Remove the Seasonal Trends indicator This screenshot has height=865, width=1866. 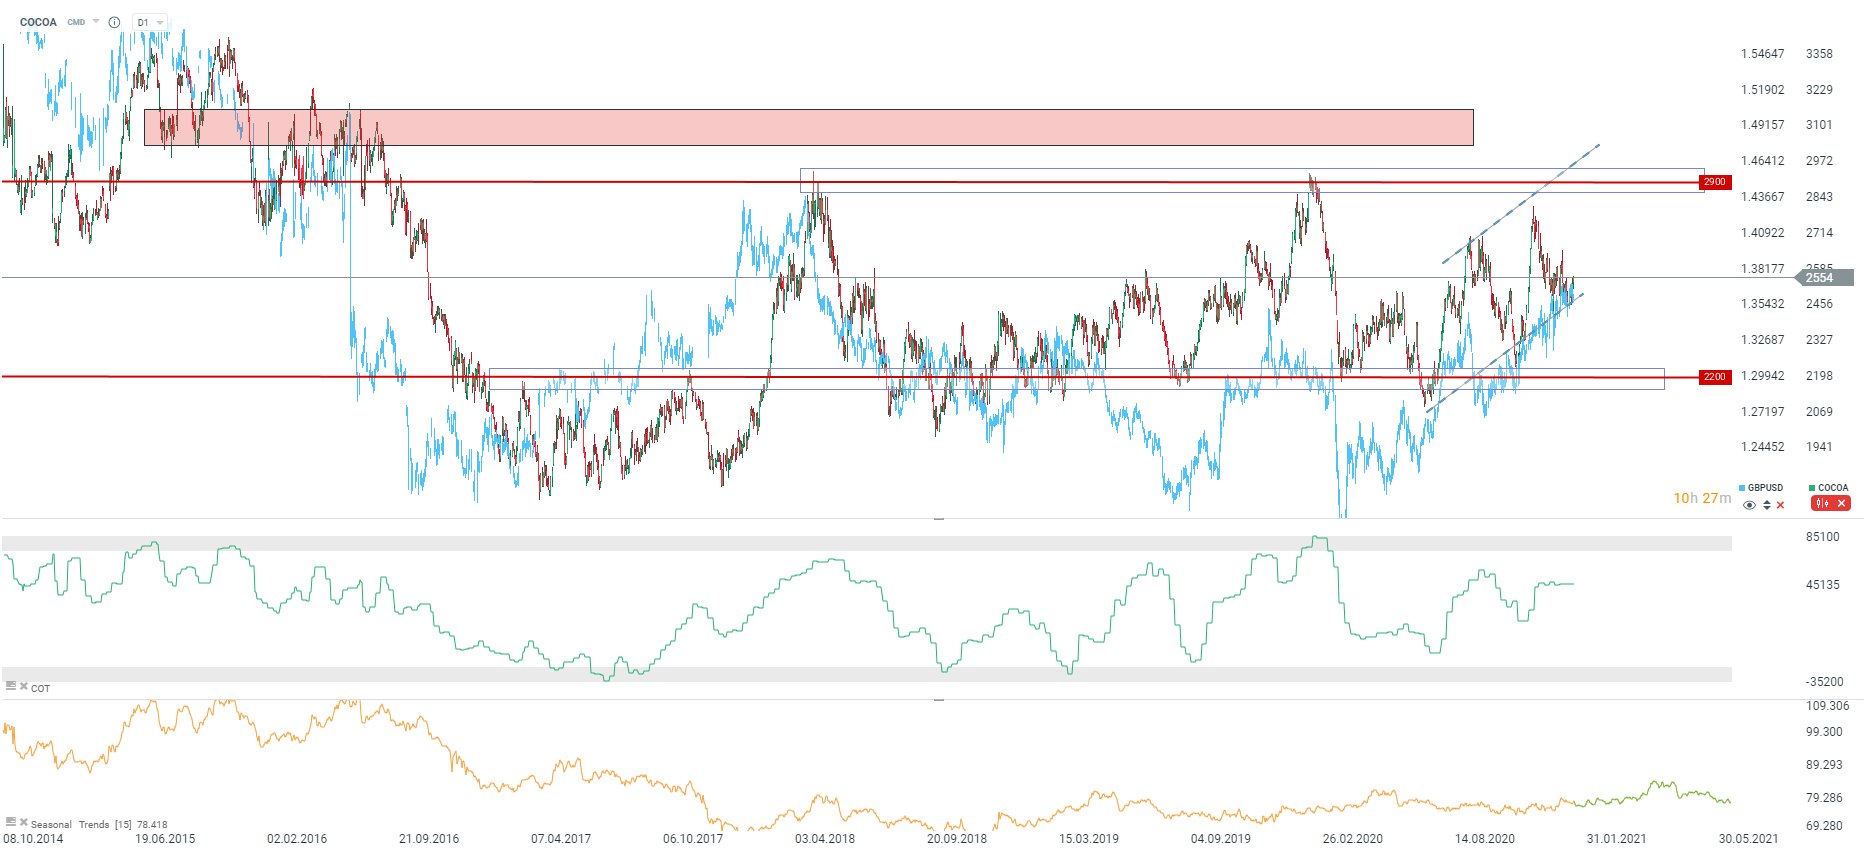24,822
